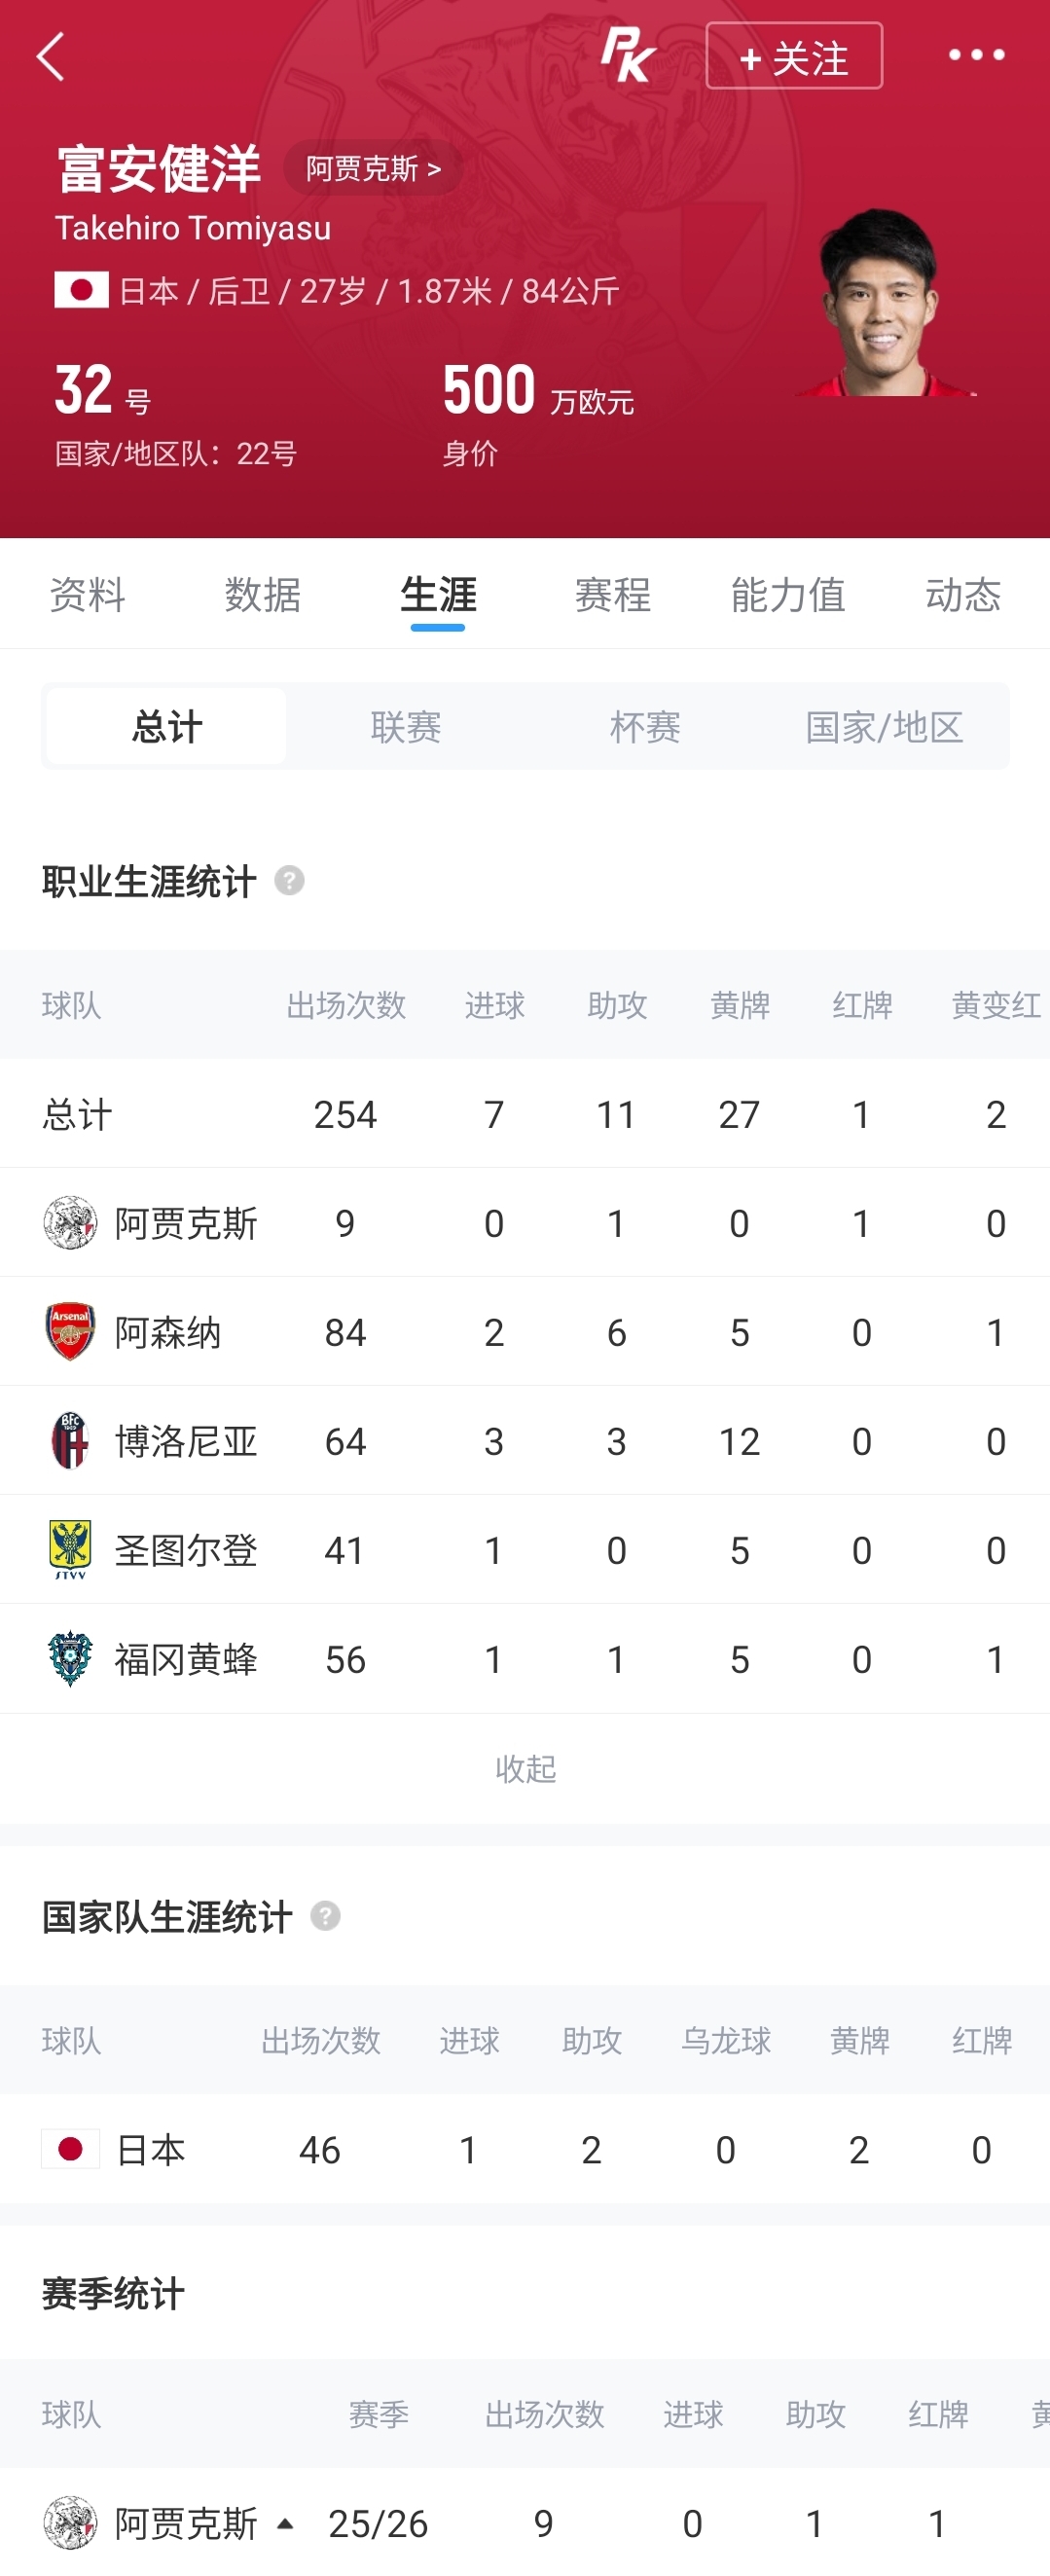Image resolution: width=1050 pixels, height=2576 pixels.
Task: Tap the Japan flag in national team row
Action: [x=70, y=2148]
